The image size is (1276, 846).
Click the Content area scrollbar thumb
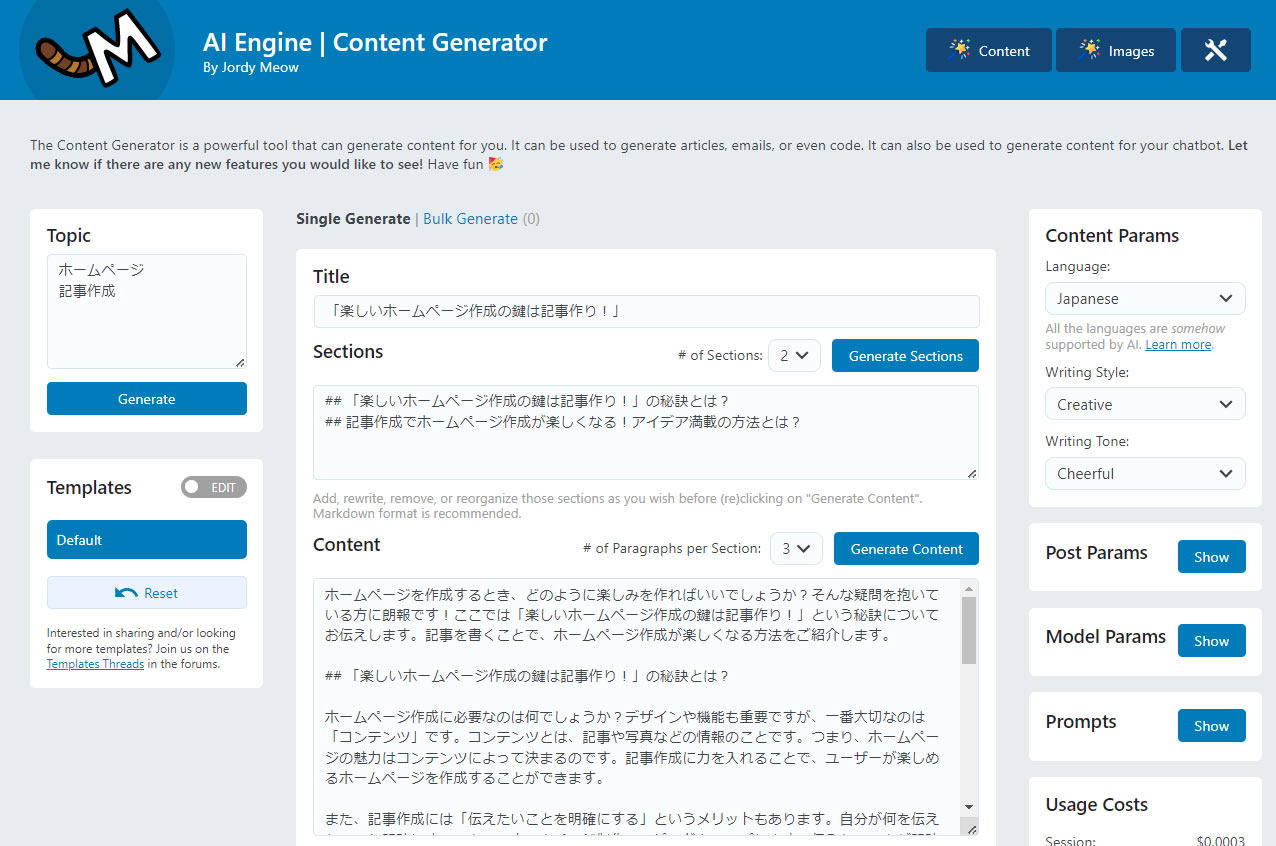[968, 630]
